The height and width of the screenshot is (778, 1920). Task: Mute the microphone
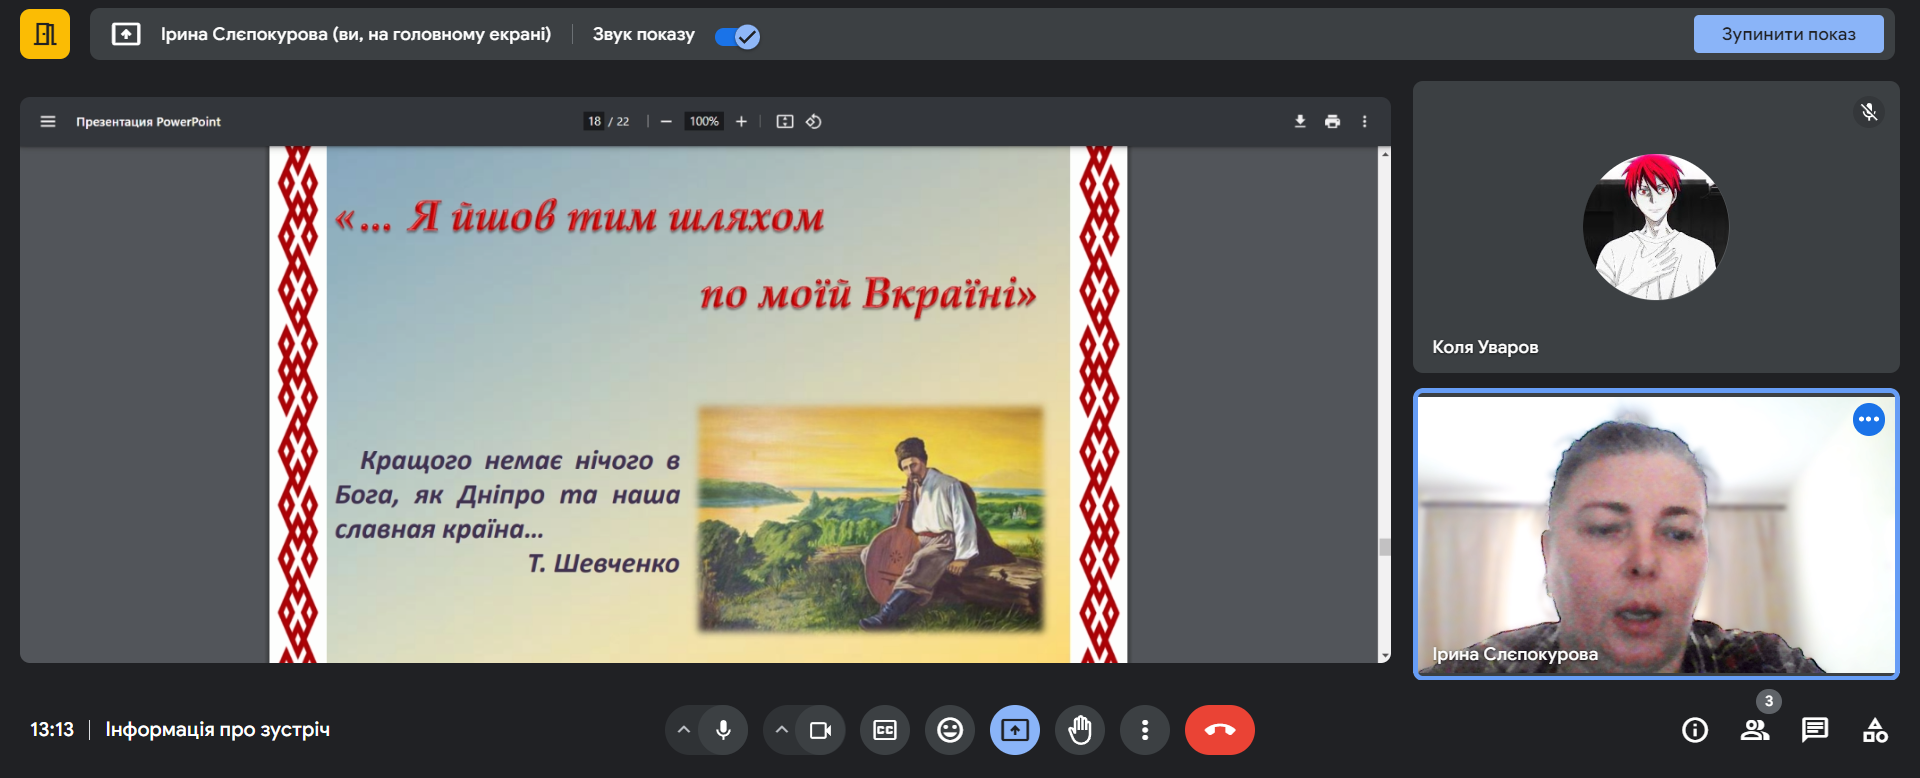[723, 730]
